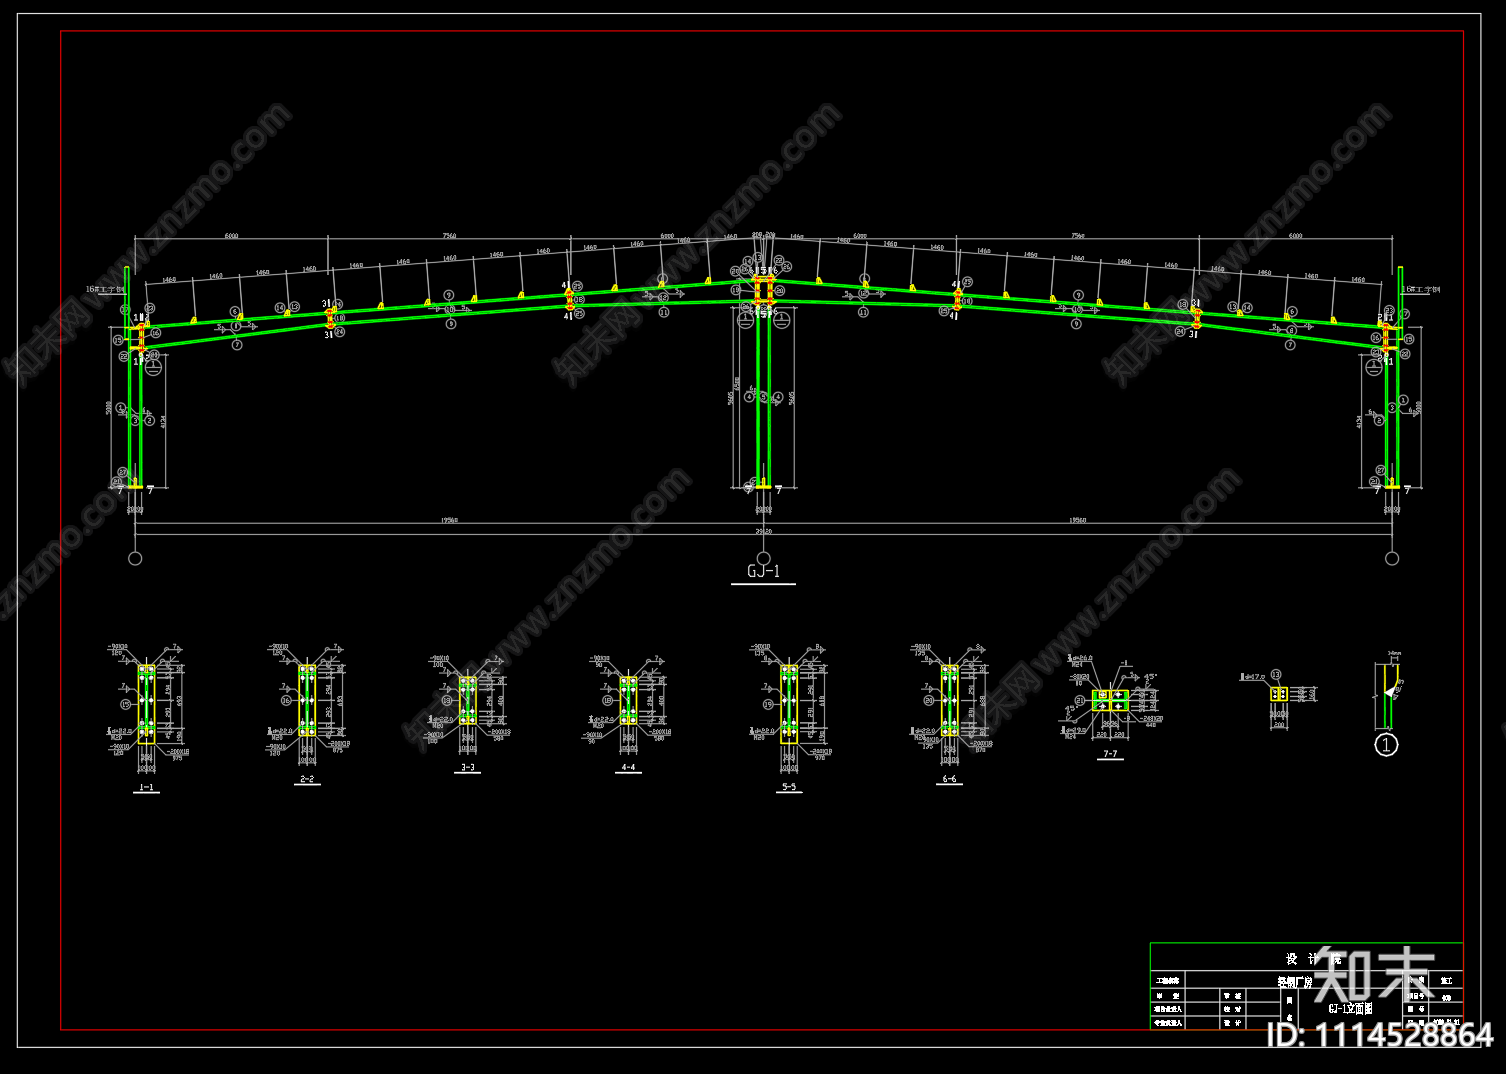Screen dimensions: 1506x1074
Task: Click the 1-1 section label
Action: tap(146, 788)
